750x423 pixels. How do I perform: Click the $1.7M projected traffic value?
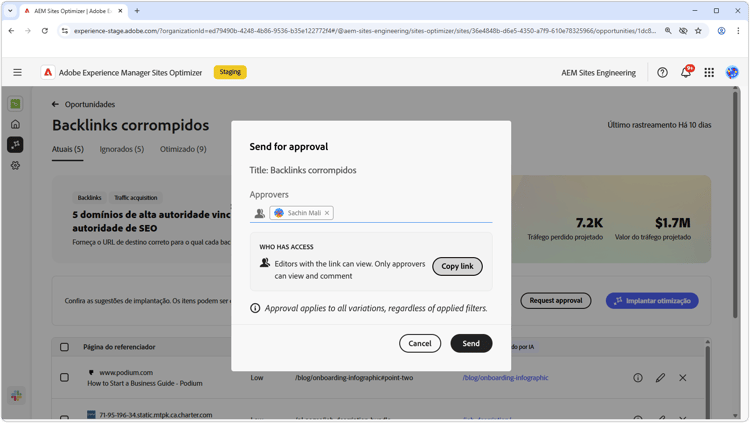point(673,223)
